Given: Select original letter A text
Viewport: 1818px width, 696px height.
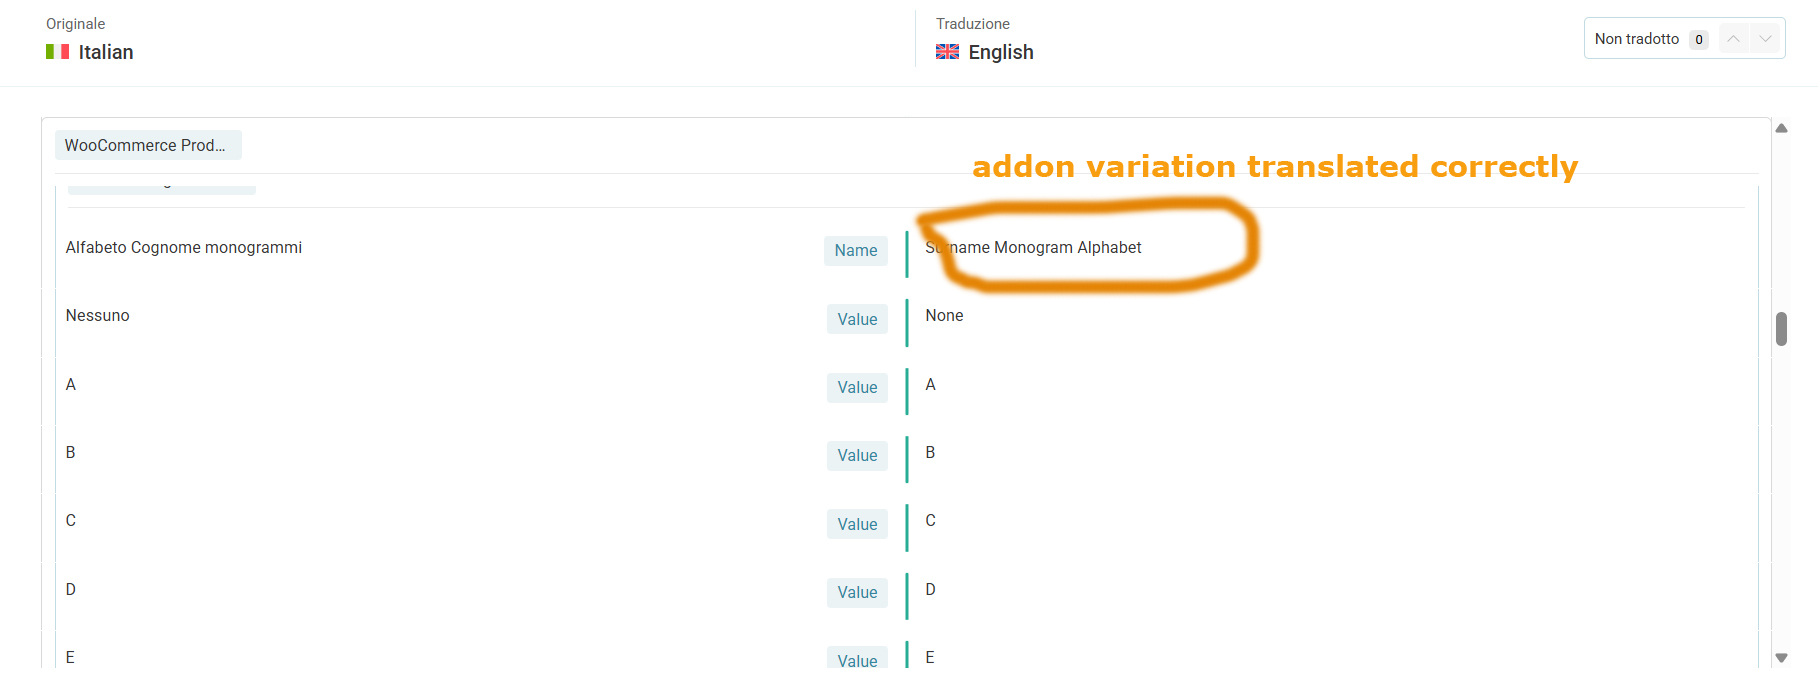Looking at the screenshot, I should 71,385.
